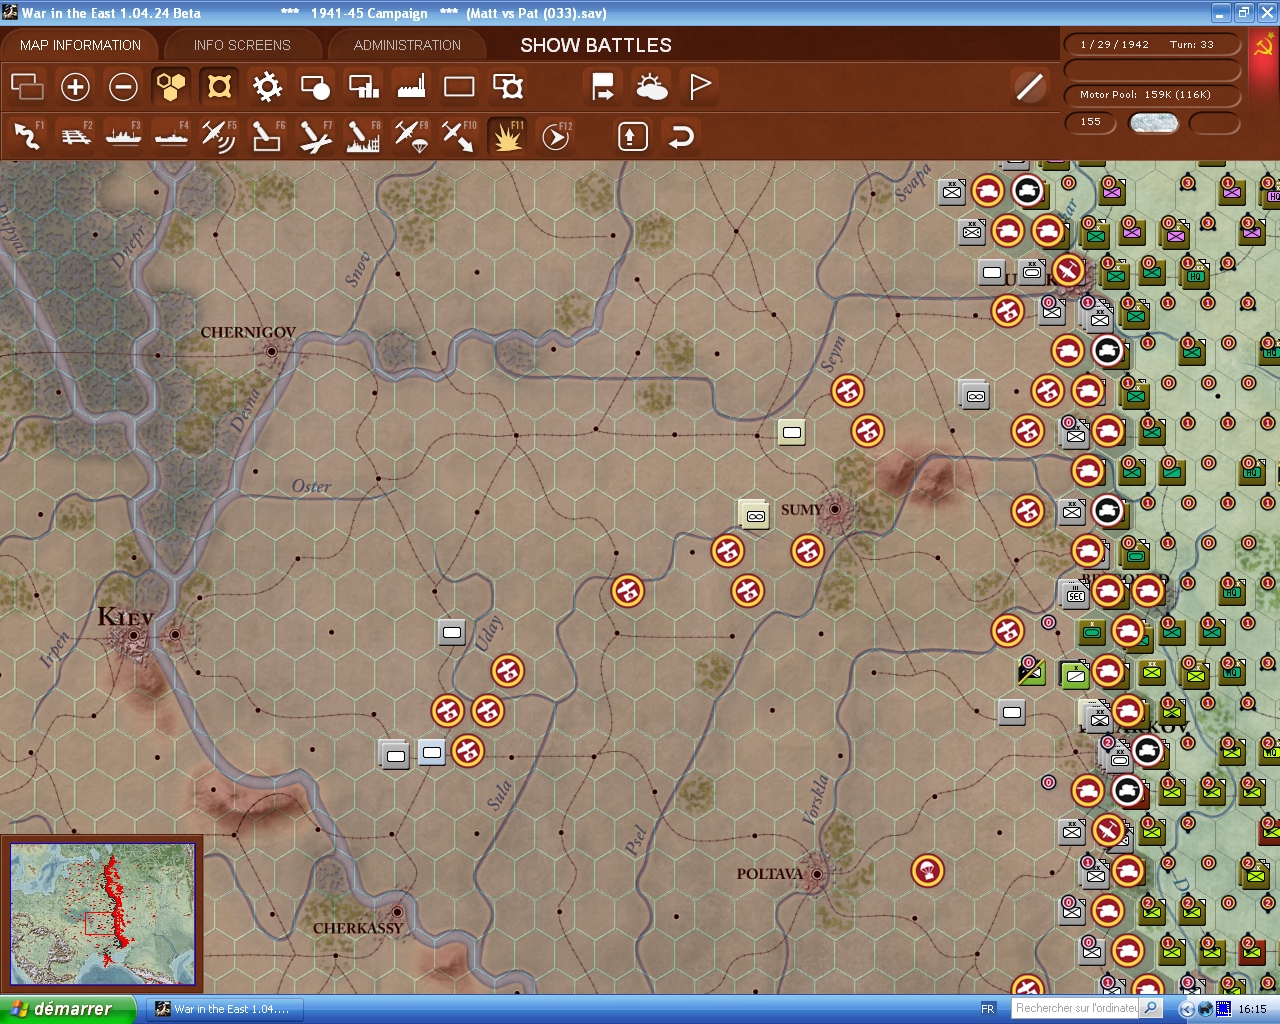Click the pennant flag toolbar icon
The image size is (1280, 1024).
tap(700, 87)
